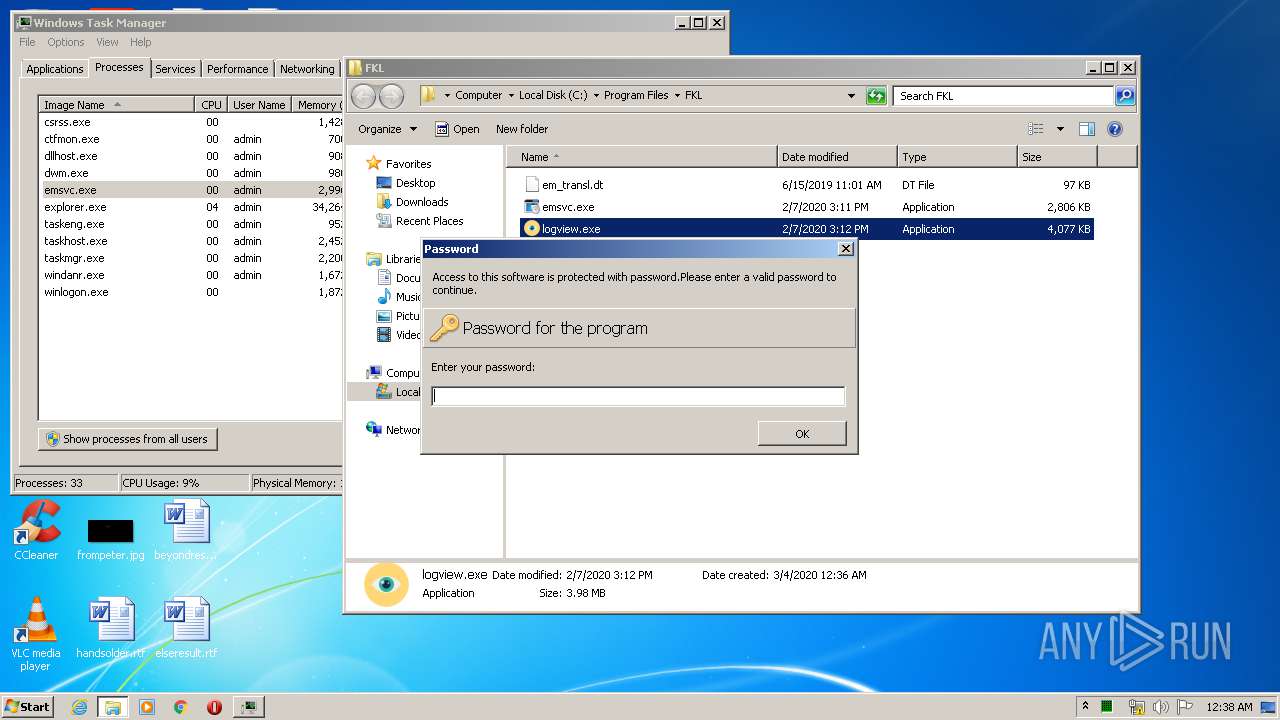Viewport: 1280px width, 720px height.
Task: Click OK in the Password dialog
Action: point(802,433)
